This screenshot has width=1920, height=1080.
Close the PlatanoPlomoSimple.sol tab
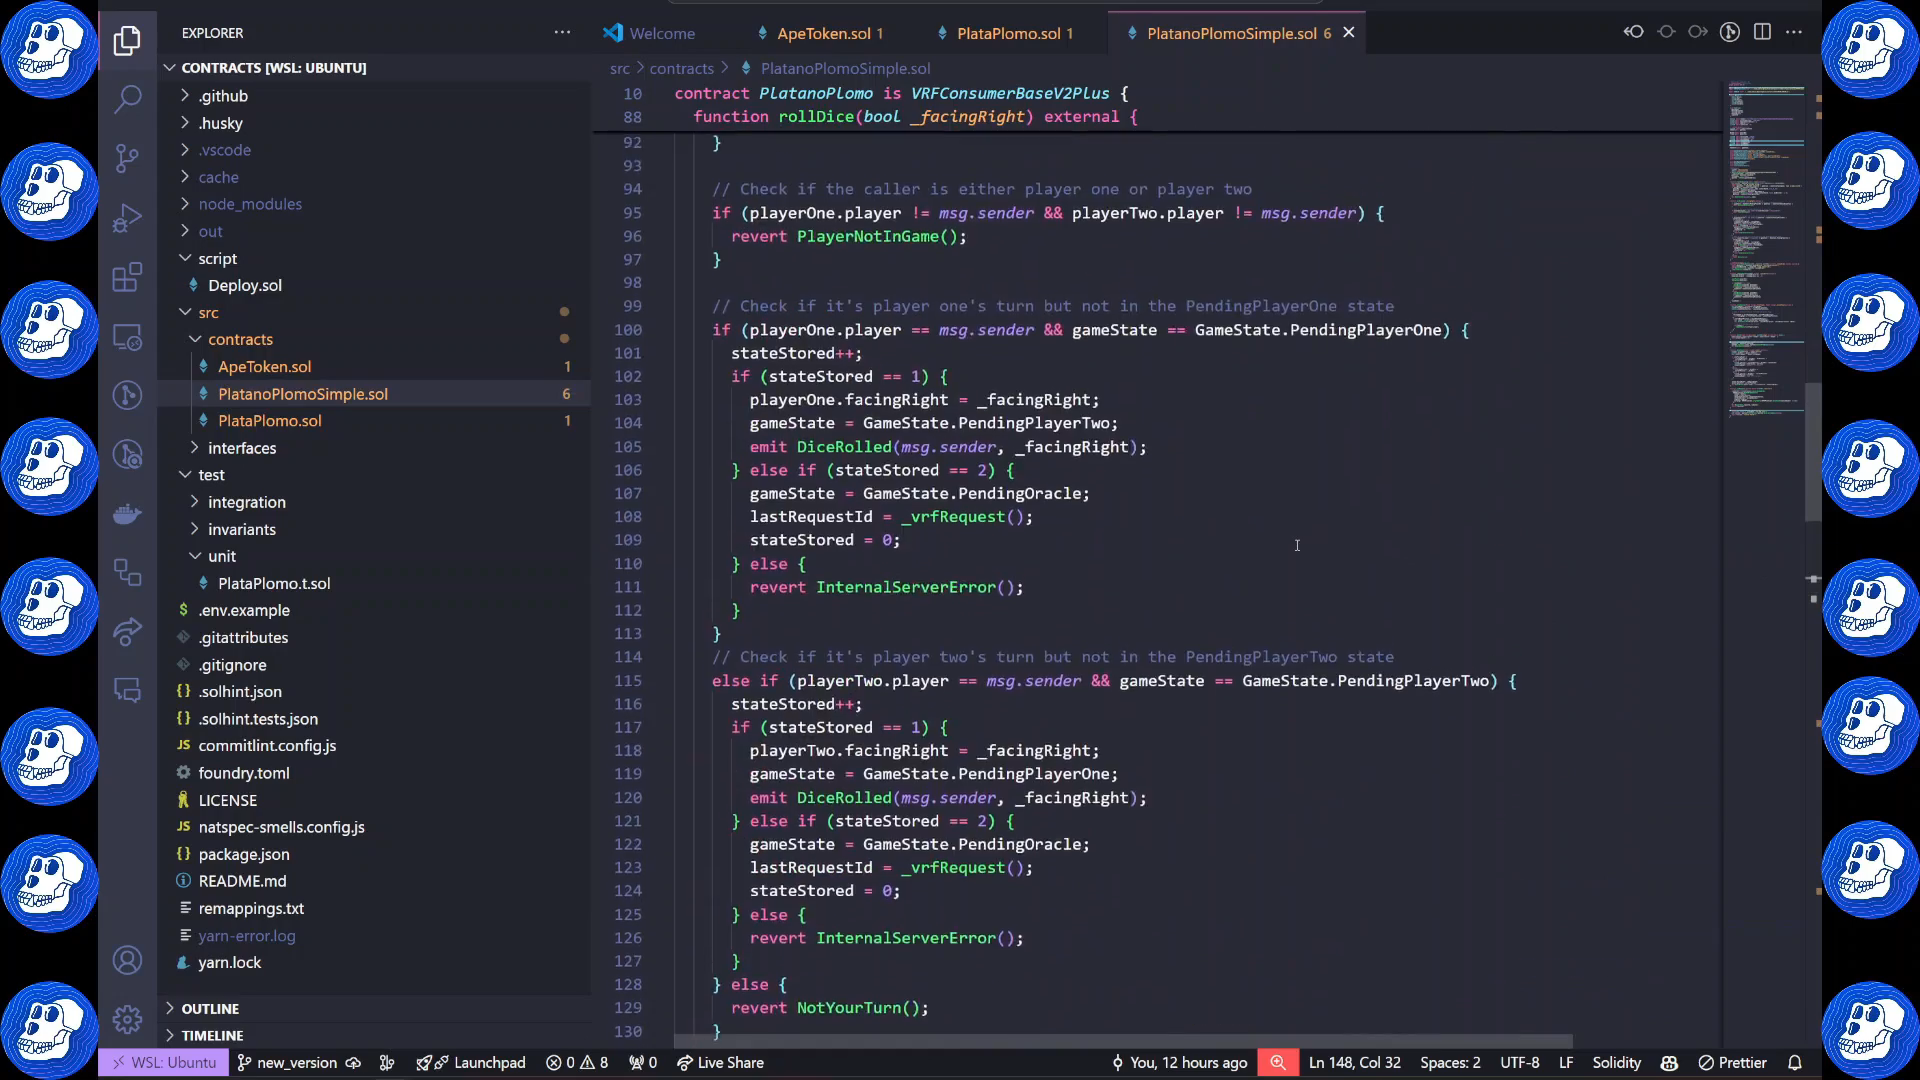click(x=1348, y=33)
